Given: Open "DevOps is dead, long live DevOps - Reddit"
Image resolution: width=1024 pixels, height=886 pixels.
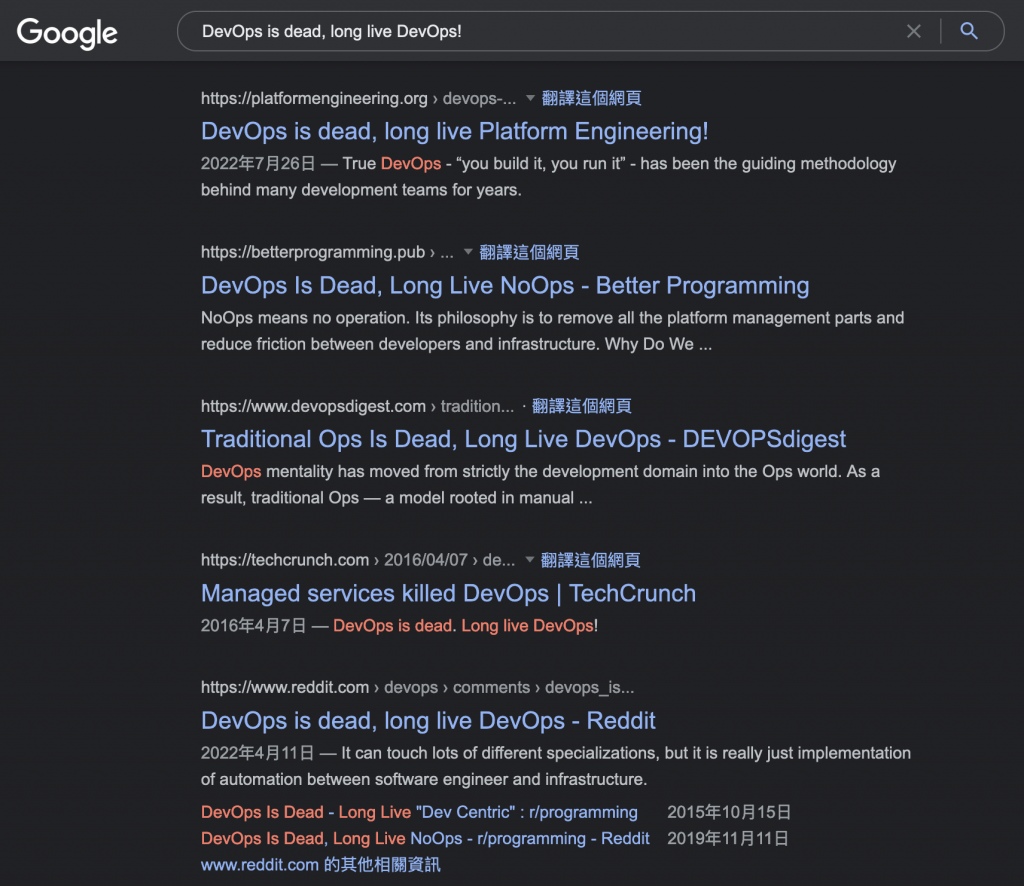Looking at the screenshot, I should [428, 721].
